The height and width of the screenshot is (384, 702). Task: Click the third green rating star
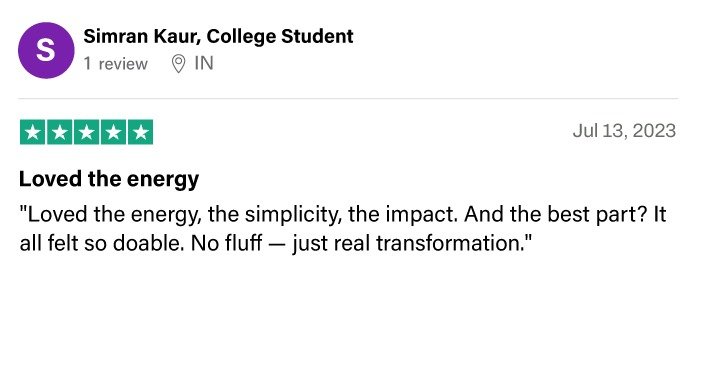point(86,132)
